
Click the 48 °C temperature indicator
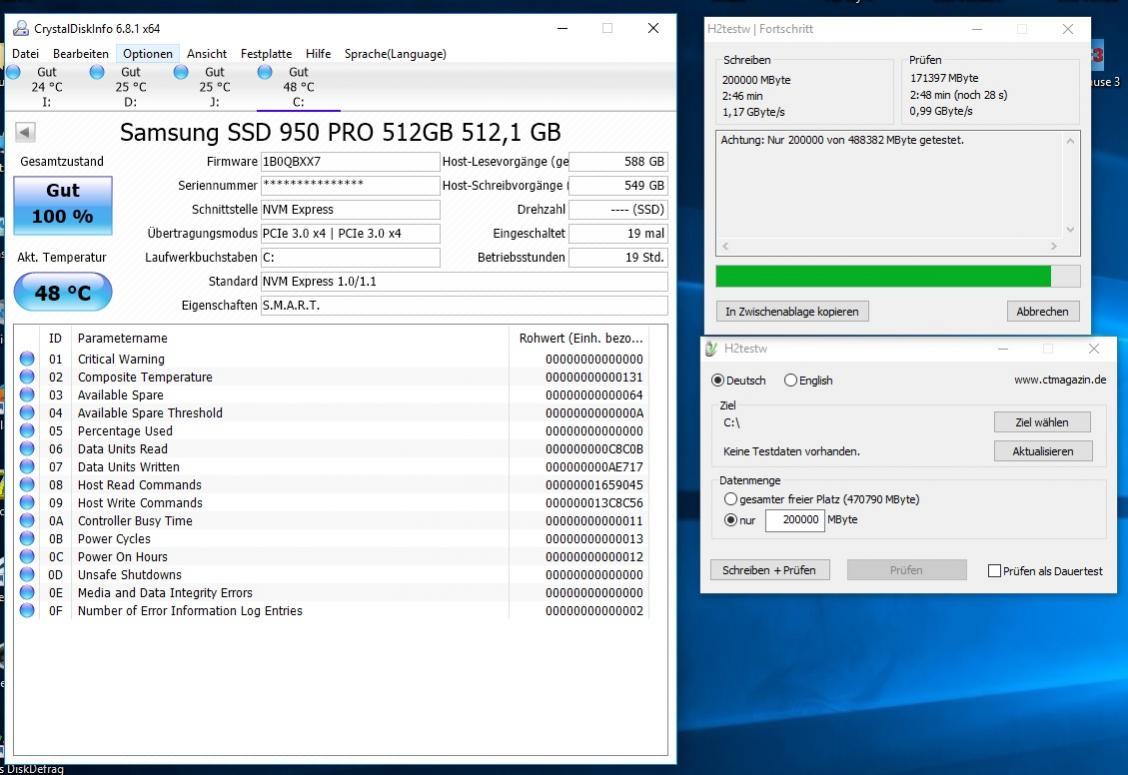pyautogui.click(x=63, y=292)
